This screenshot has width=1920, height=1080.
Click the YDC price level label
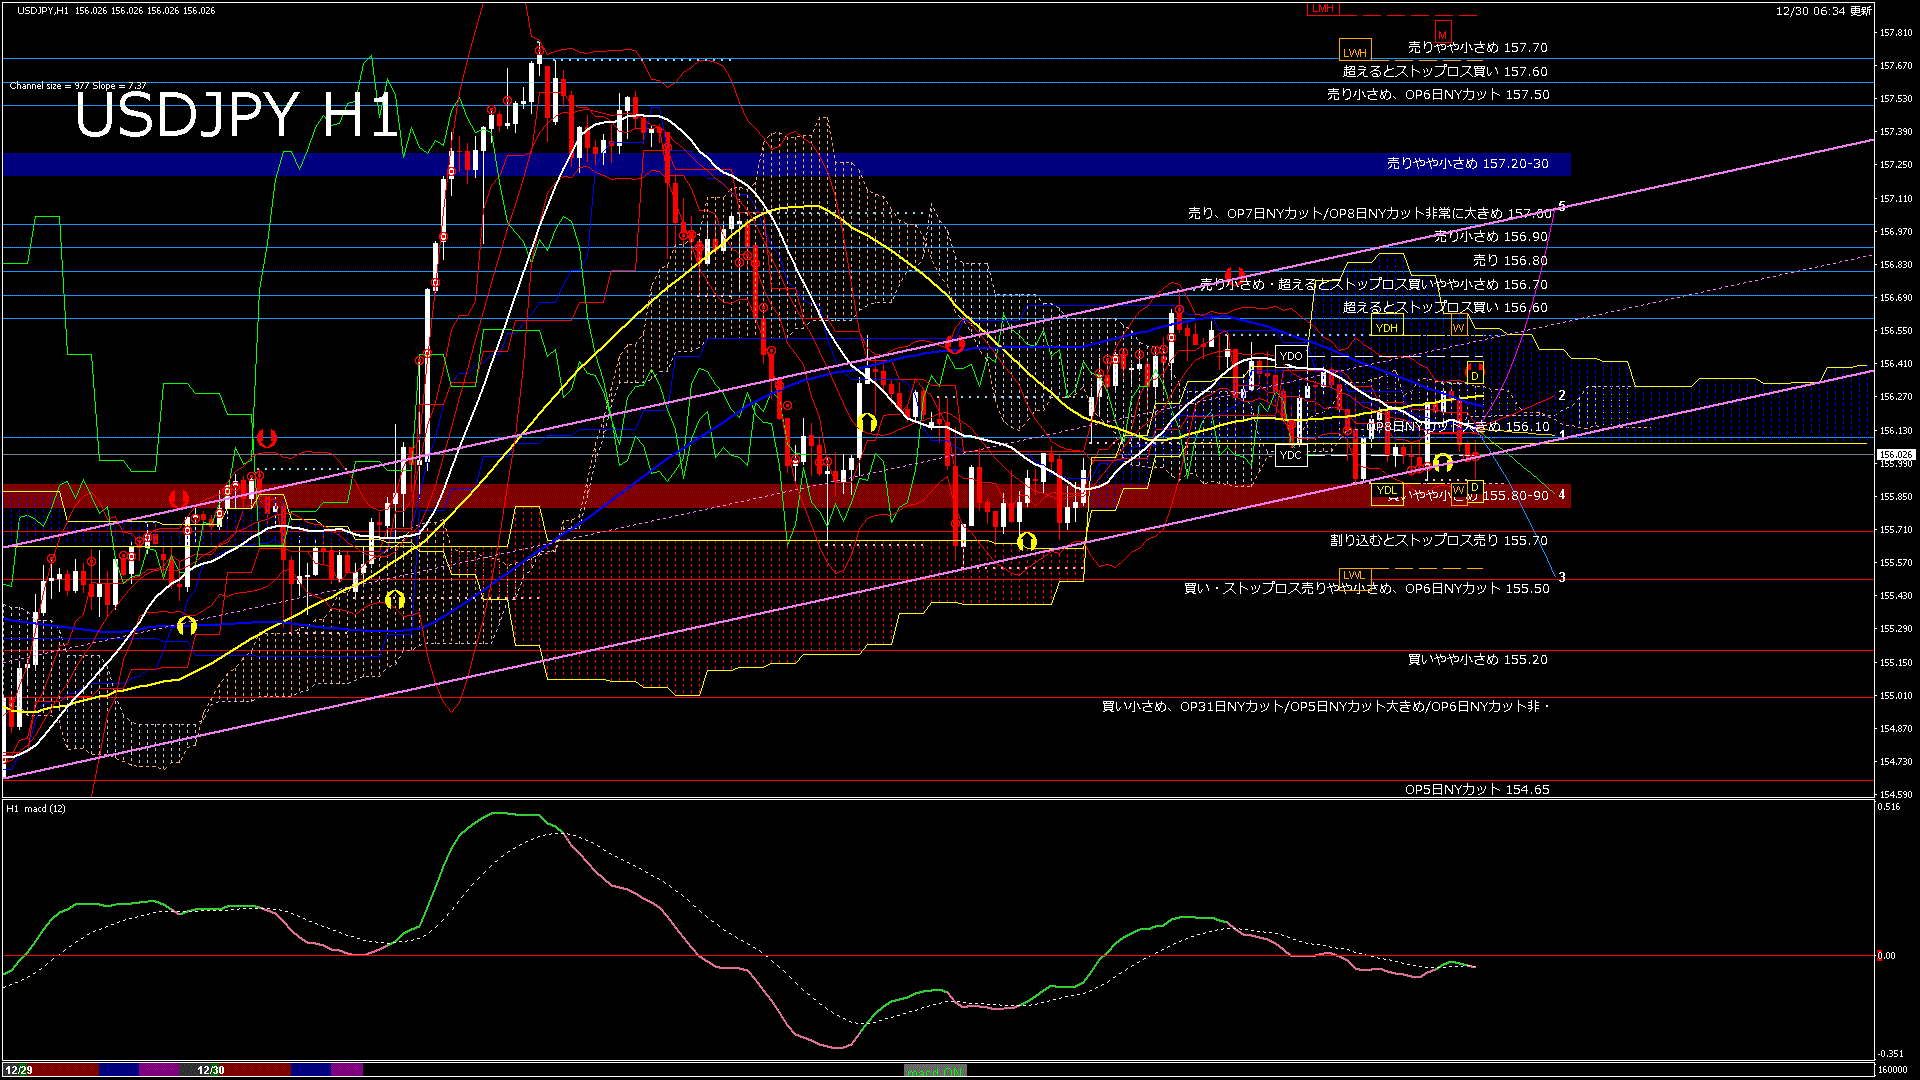[1291, 455]
